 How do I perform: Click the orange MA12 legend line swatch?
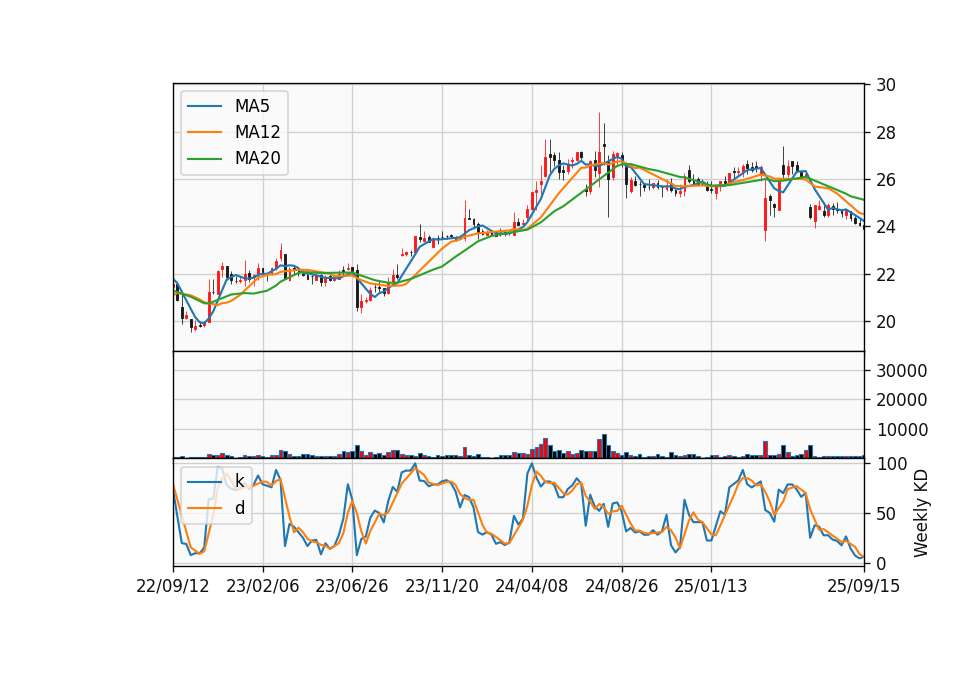coord(204,132)
